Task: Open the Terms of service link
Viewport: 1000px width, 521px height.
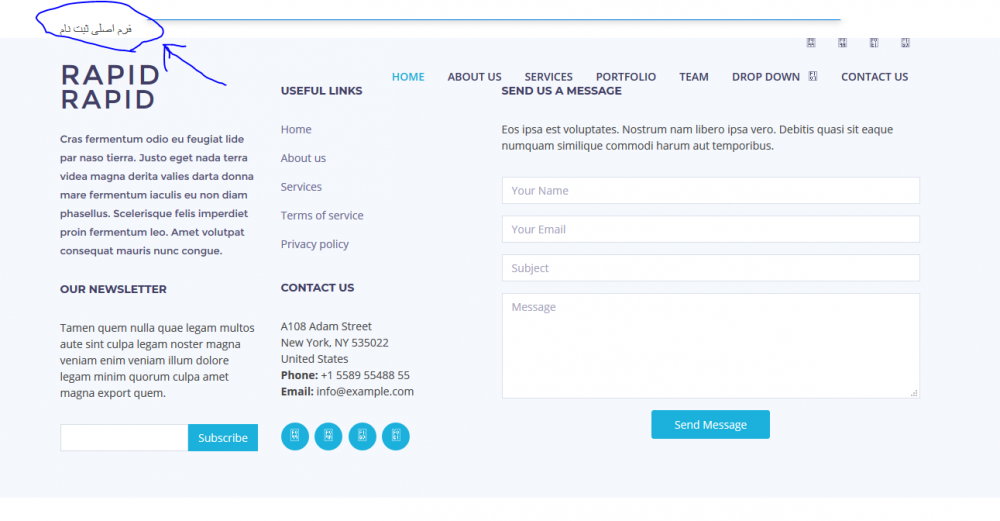Action: coord(322,216)
